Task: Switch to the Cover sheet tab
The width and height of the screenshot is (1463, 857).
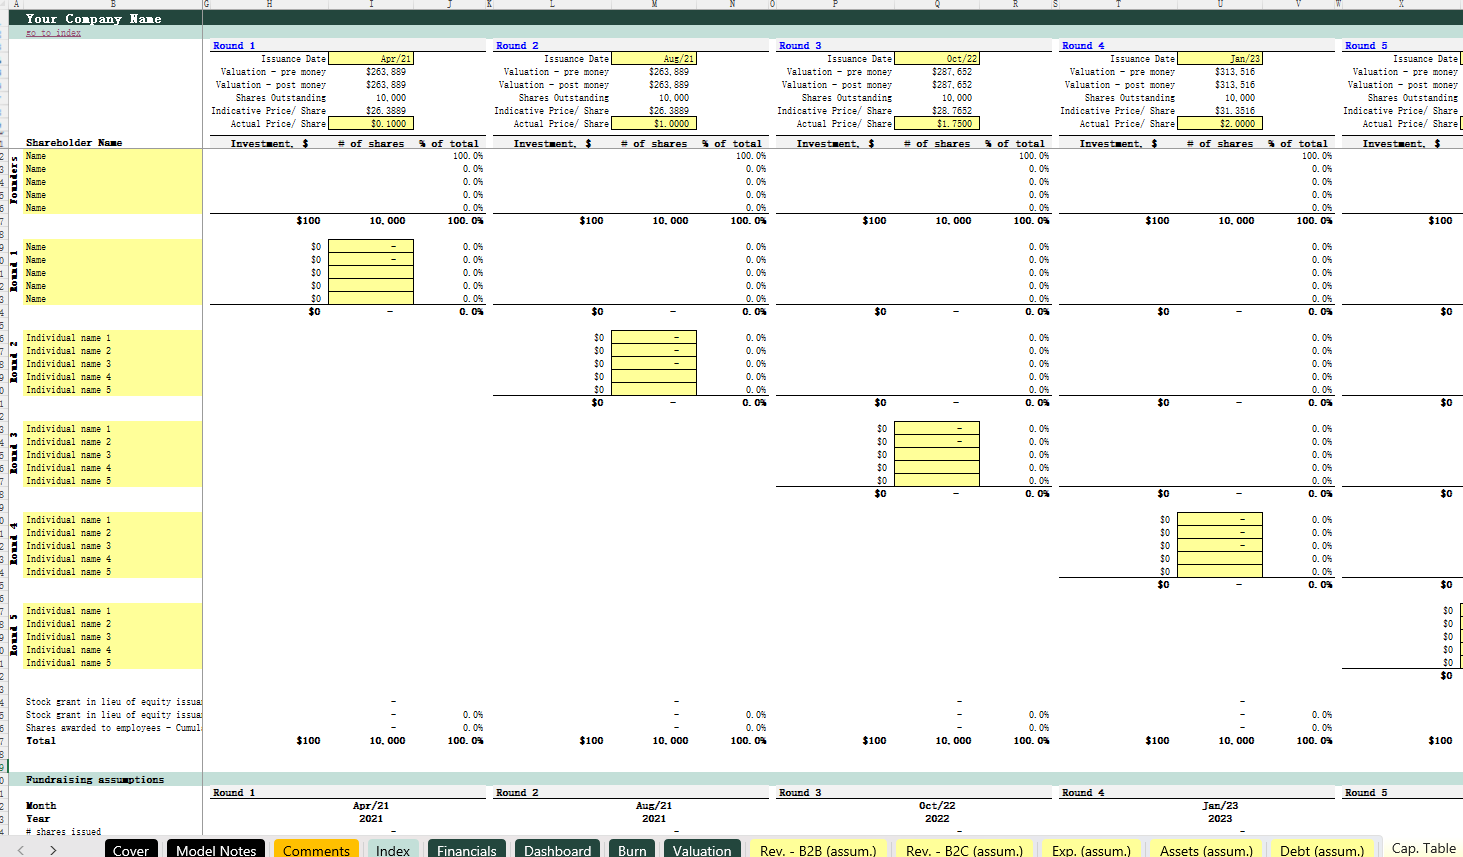Action: 131,850
